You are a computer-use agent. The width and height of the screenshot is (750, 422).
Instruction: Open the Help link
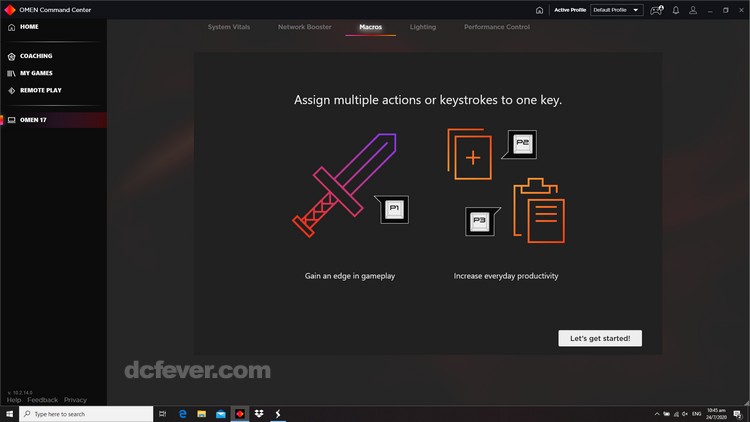click(14, 400)
